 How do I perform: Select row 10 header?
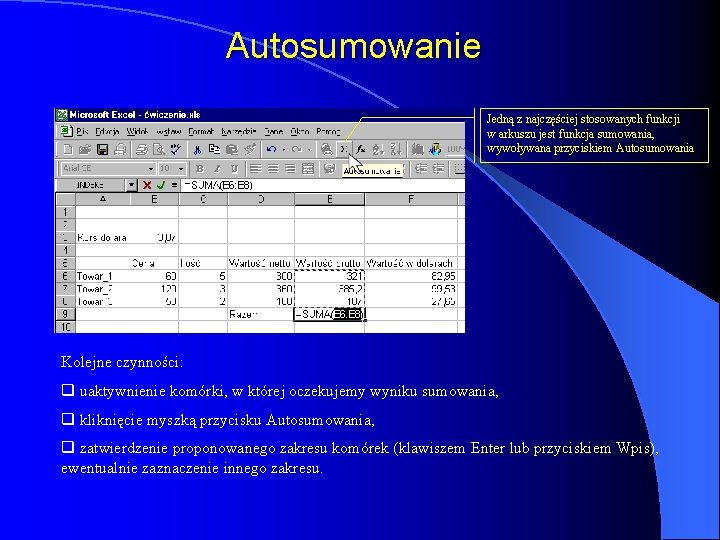point(66,326)
